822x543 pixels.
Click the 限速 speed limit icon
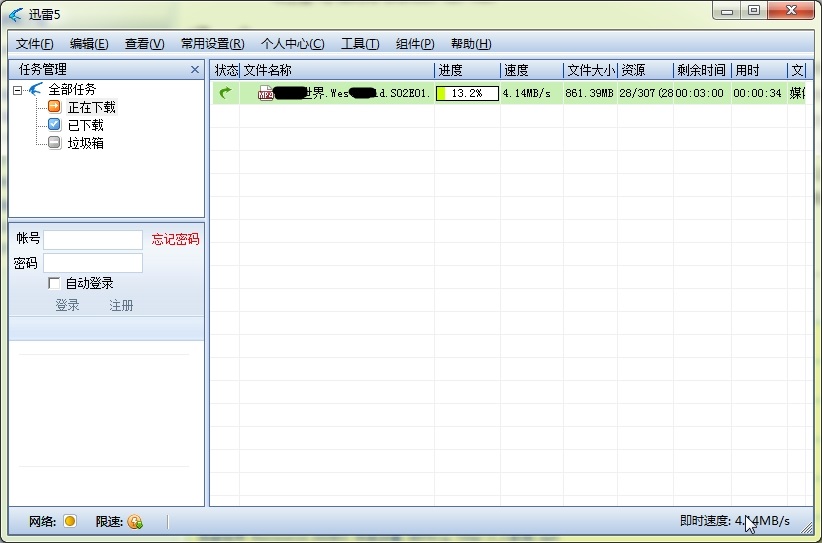pyautogui.click(x=135, y=522)
